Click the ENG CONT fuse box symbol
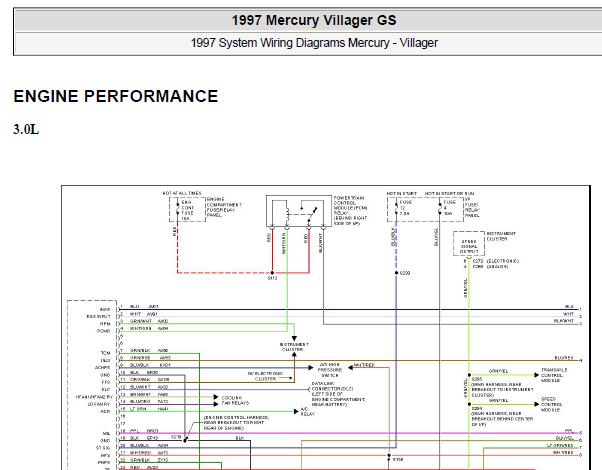Viewport: 602px width, 470px height. (187, 210)
